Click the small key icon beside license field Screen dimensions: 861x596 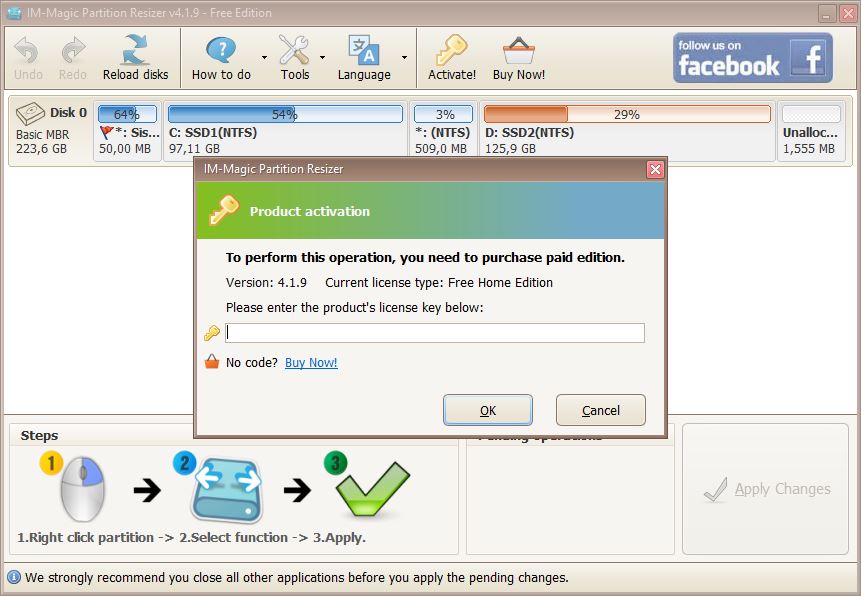212,333
